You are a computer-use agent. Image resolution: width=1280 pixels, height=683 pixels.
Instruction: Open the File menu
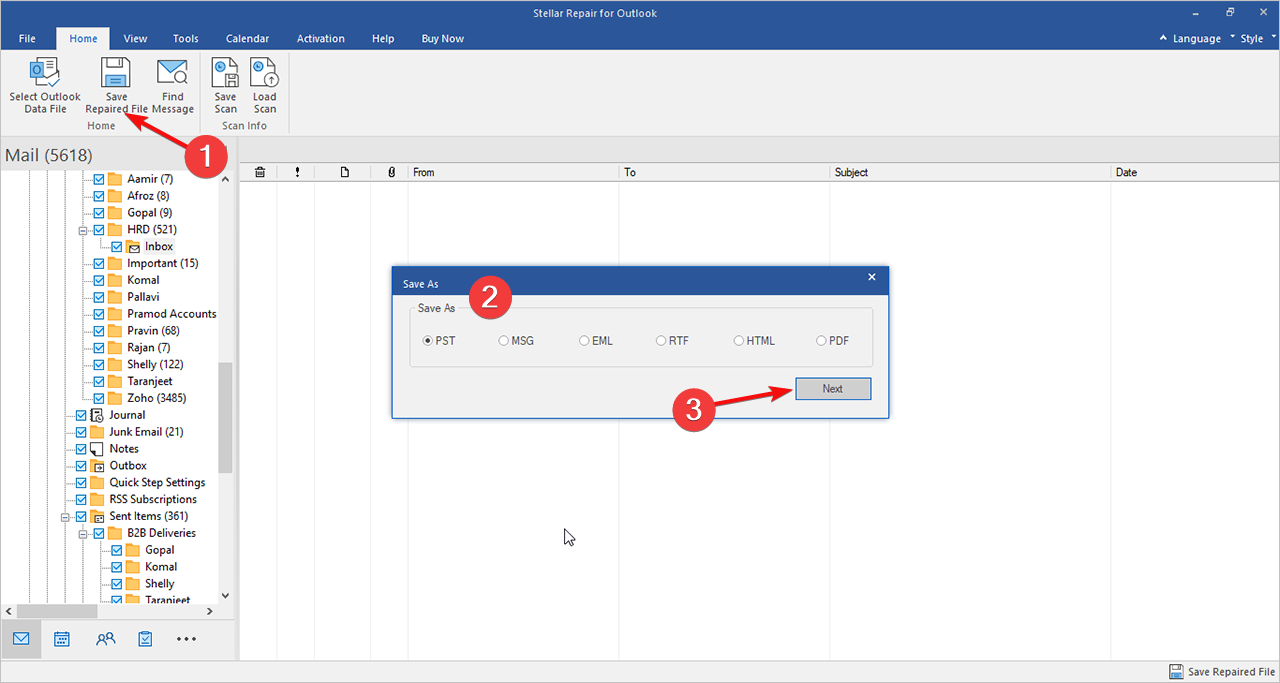pyautogui.click(x=27, y=38)
